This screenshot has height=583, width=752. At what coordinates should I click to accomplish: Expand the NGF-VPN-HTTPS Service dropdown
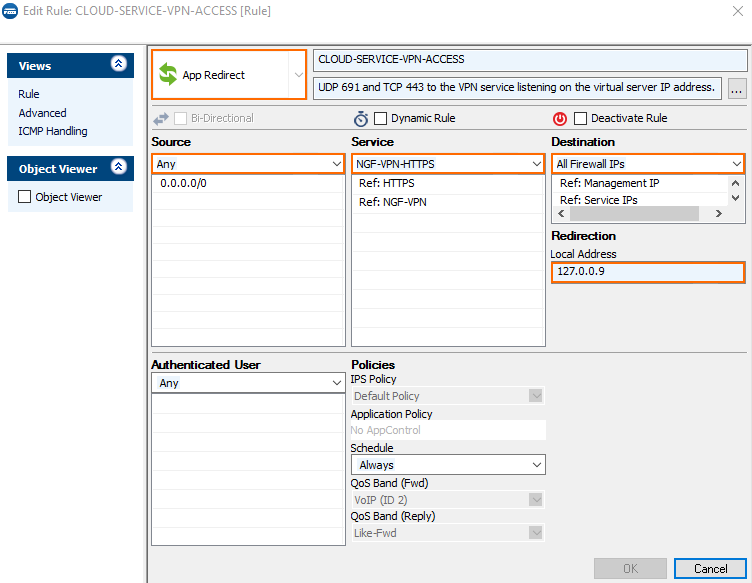click(448, 164)
